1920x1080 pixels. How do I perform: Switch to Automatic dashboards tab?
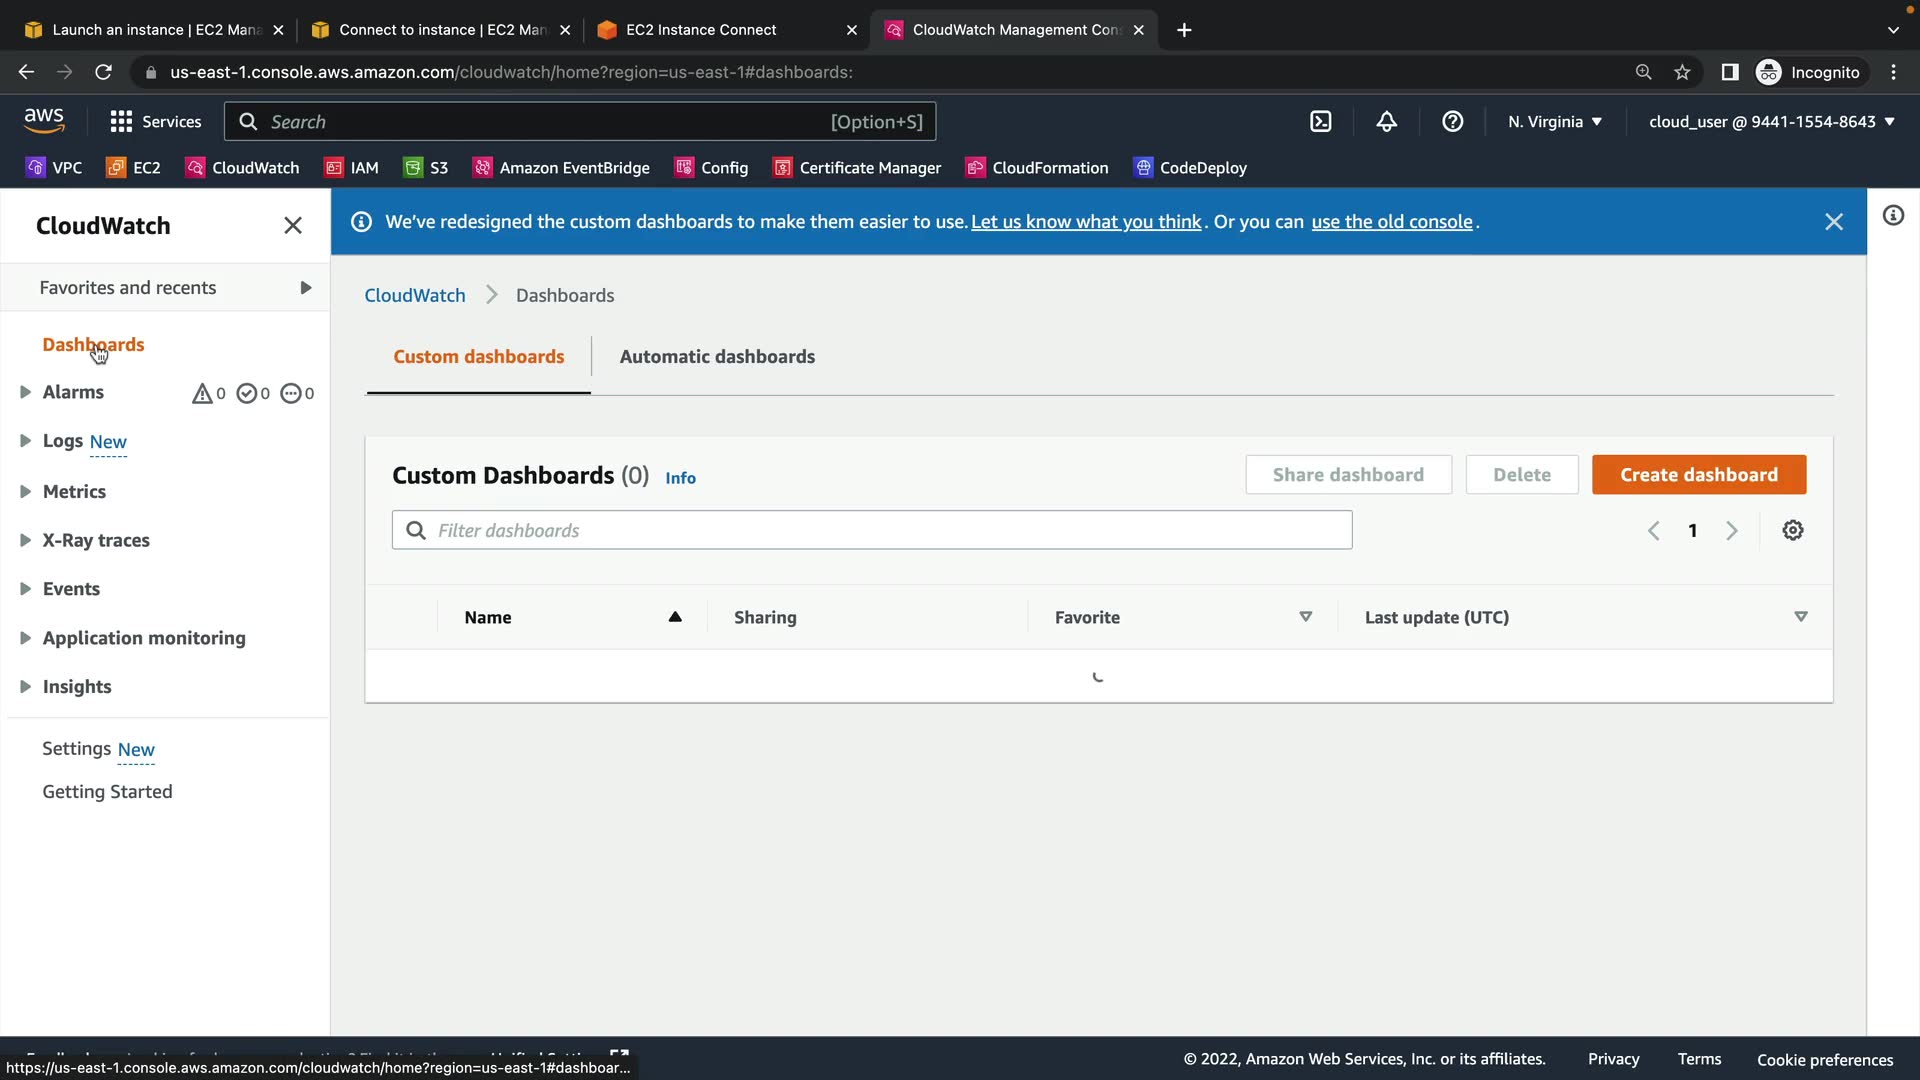[717, 357]
